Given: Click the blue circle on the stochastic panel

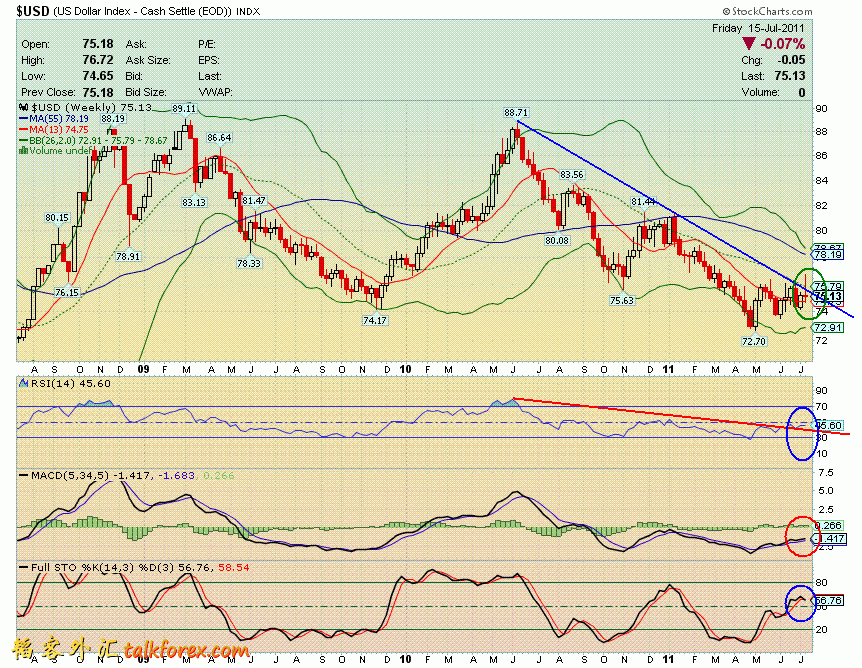Looking at the screenshot, I should pyautogui.click(x=798, y=602).
